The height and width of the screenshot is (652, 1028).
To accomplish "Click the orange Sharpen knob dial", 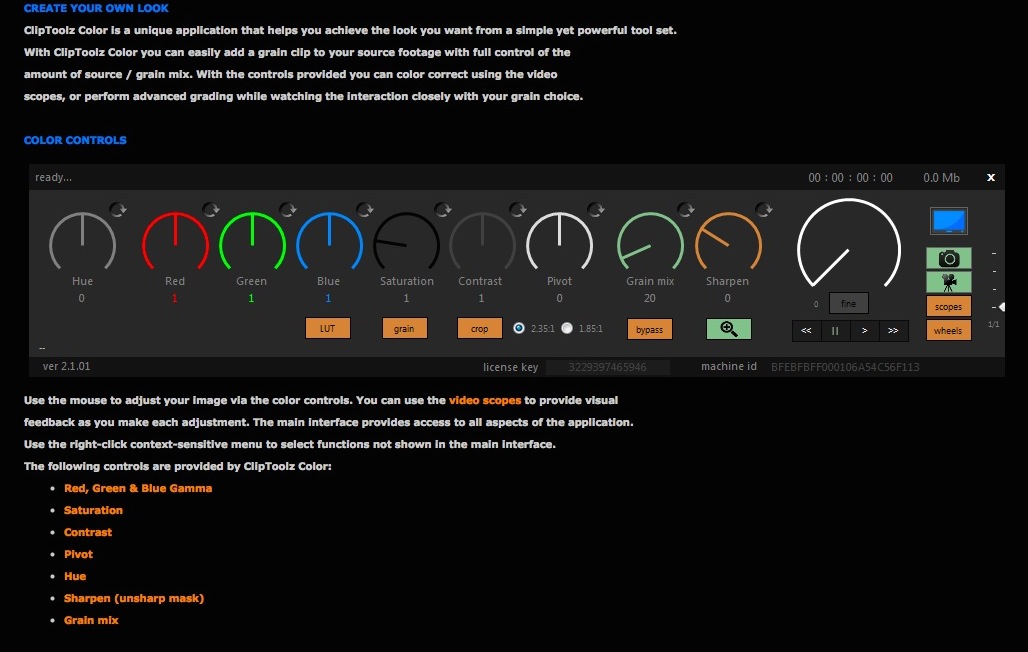I will tap(728, 241).
